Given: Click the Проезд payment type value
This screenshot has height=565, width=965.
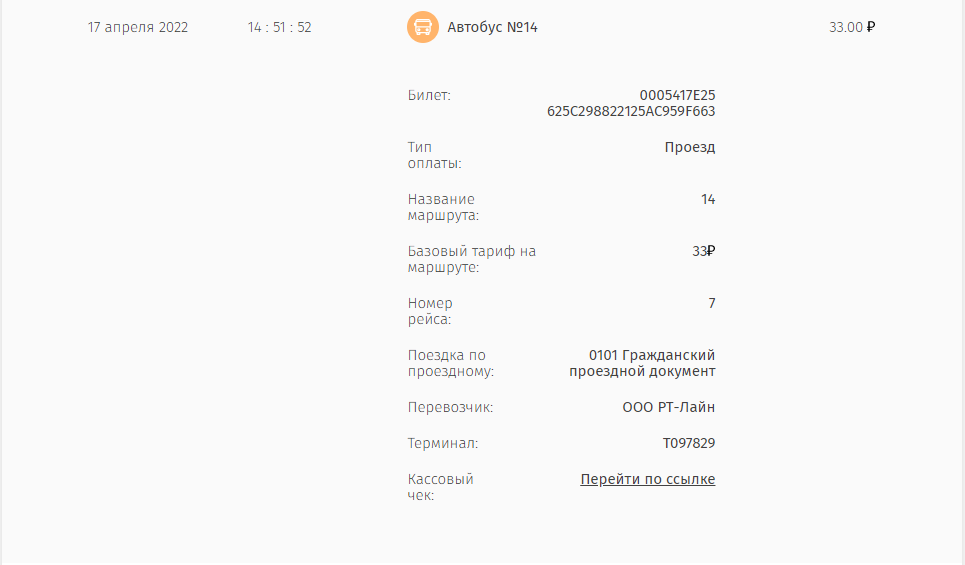Looking at the screenshot, I should [690, 148].
